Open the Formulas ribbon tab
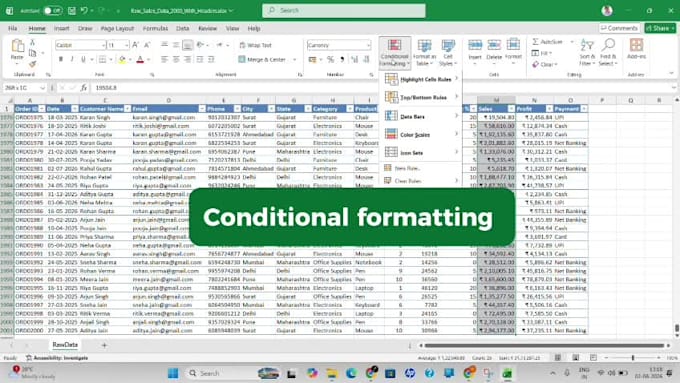This screenshot has width=680, height=383. pos(155,29)
